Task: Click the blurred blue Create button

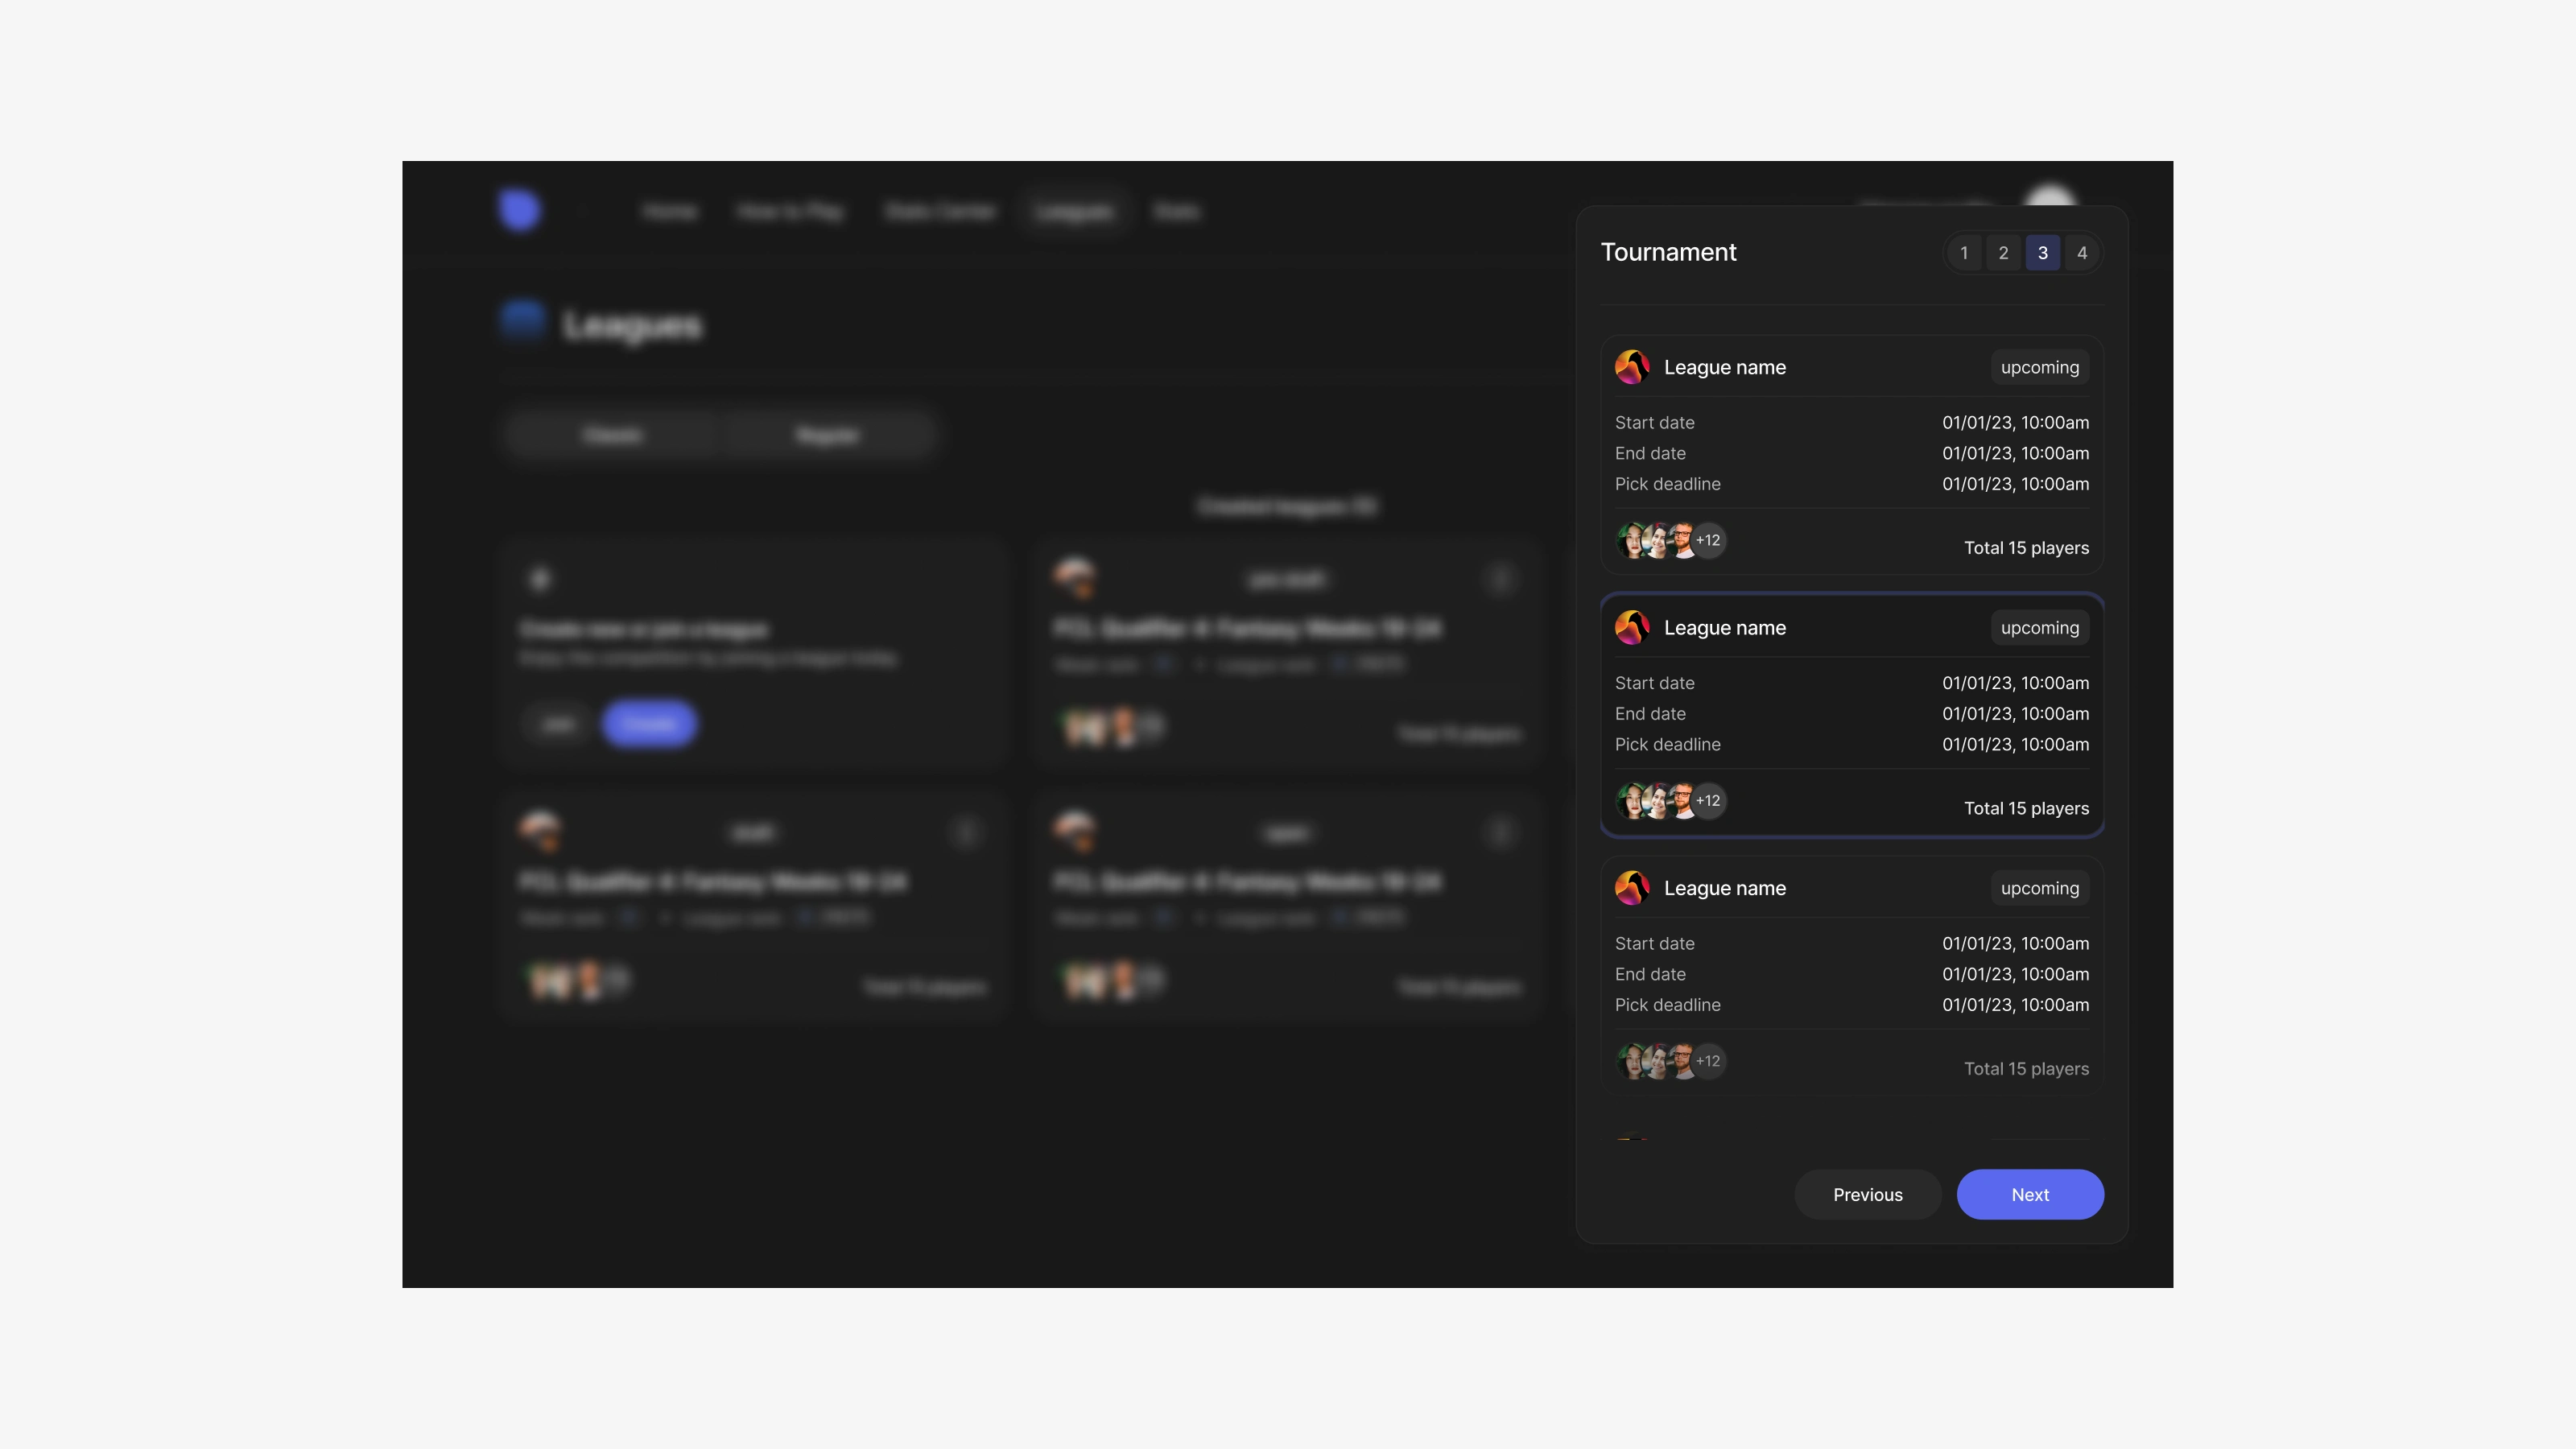Action: coord(649,724)
